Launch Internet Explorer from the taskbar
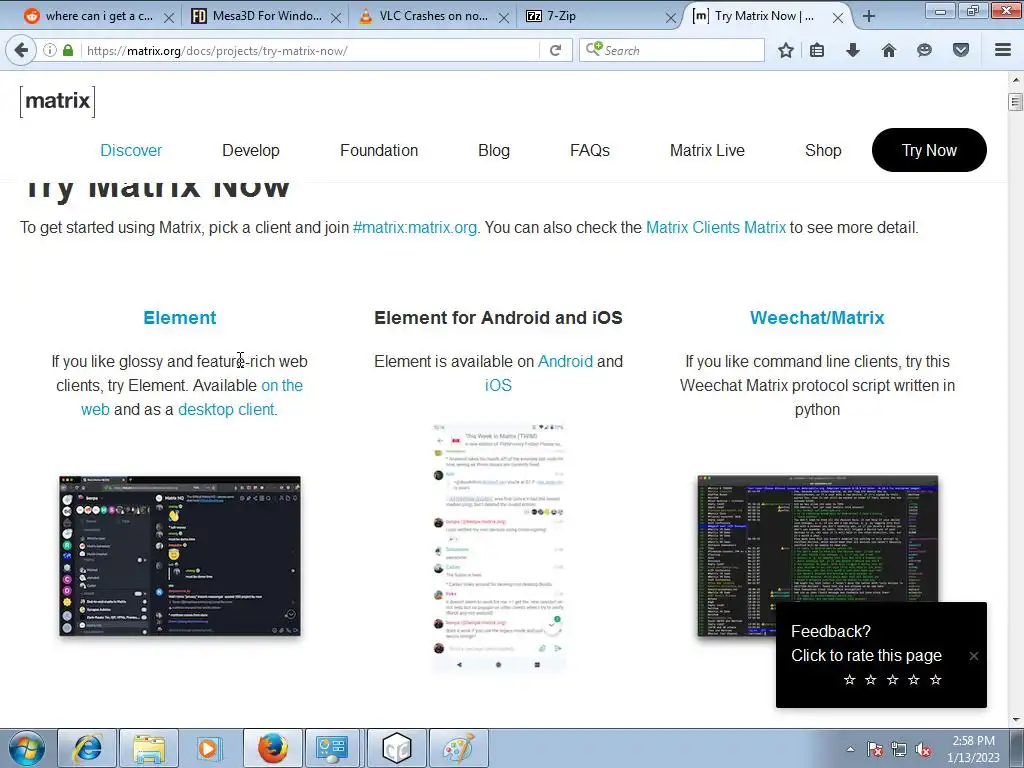 coord(88,748)
